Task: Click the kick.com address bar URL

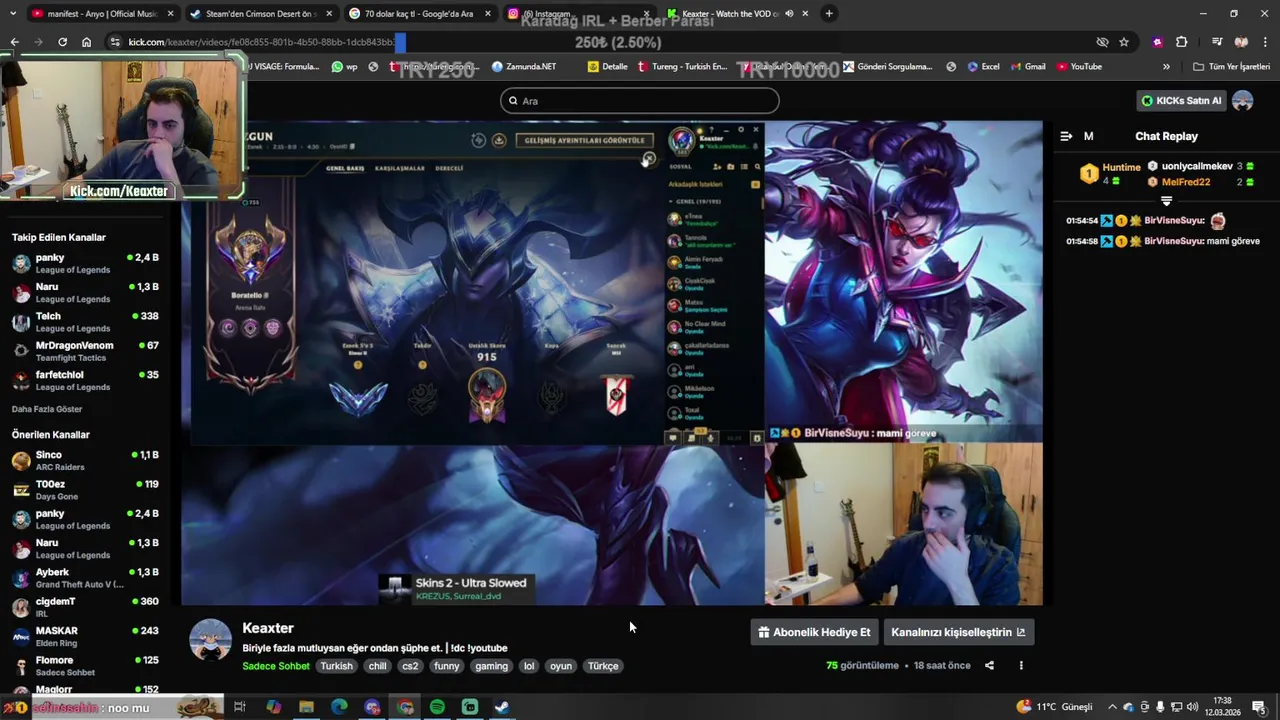Action: click(x=262, y=42)
